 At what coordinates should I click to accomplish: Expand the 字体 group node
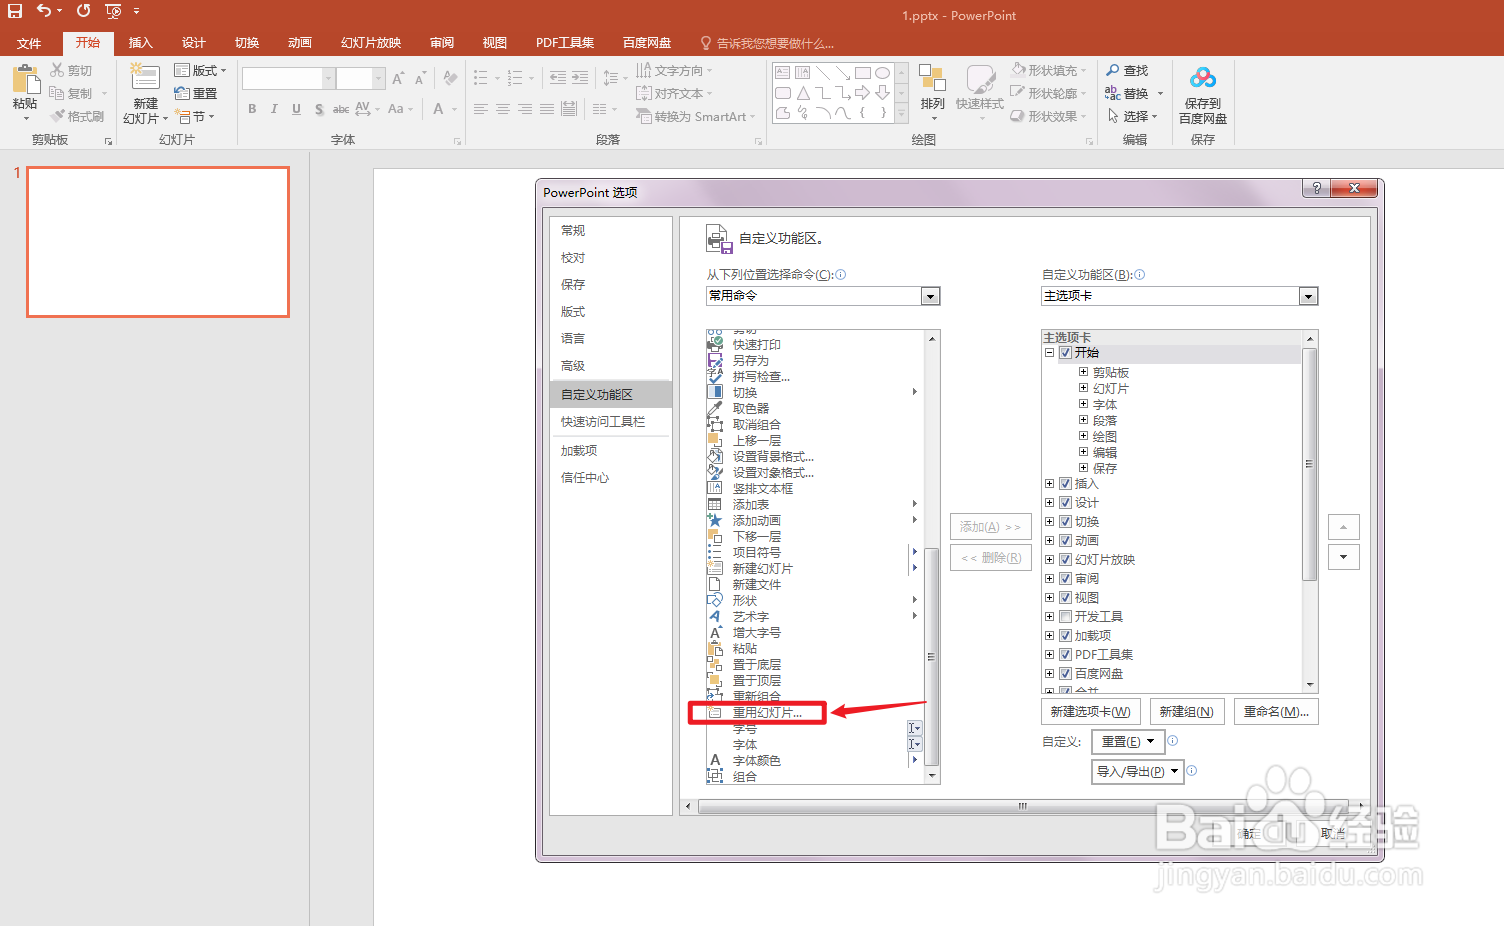1083,404
